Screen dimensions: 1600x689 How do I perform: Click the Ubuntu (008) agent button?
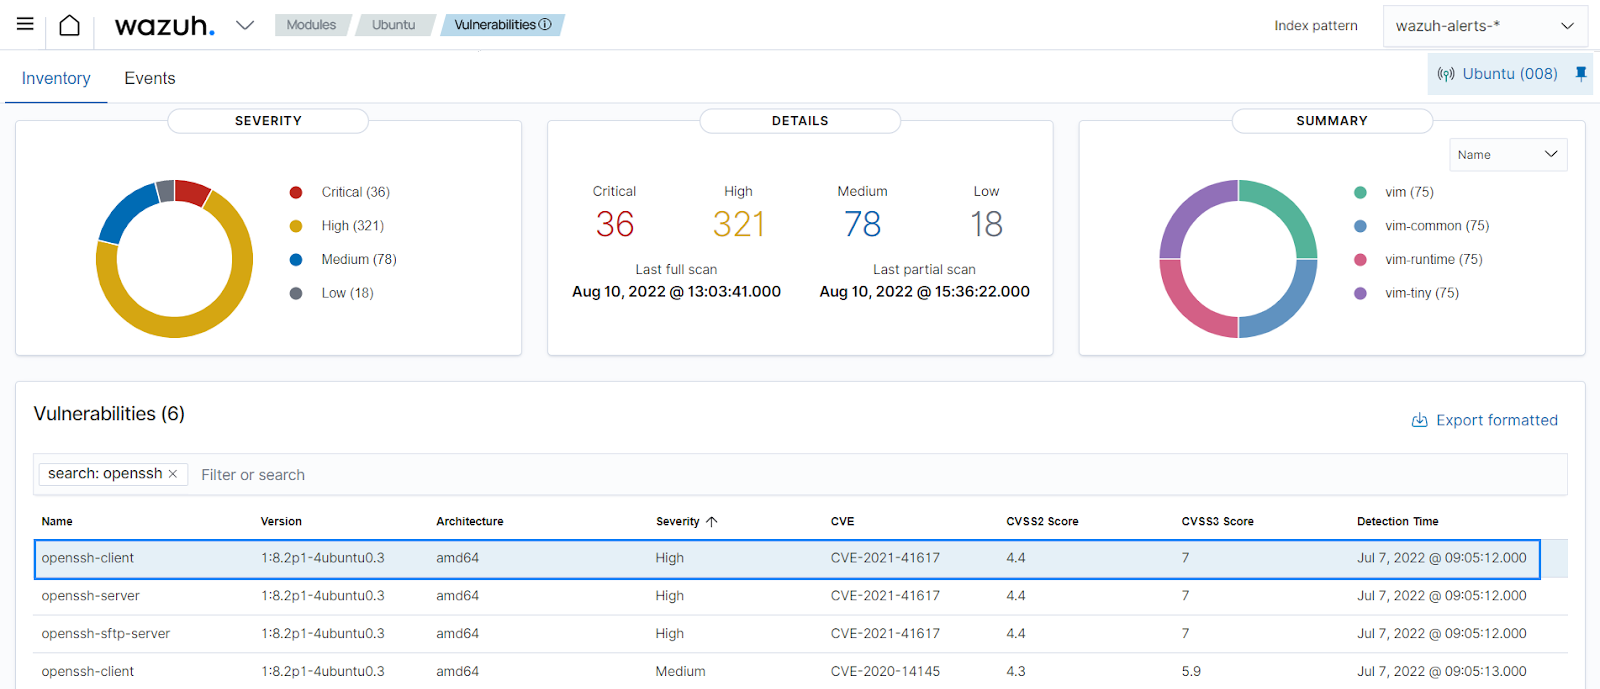1510,74
